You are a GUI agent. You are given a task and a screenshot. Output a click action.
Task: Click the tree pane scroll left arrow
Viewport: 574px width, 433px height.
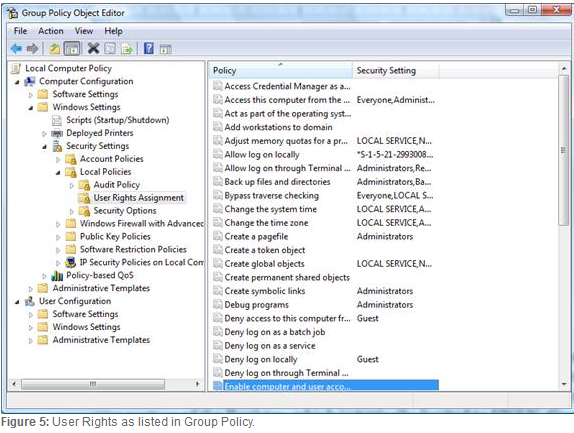coord(14,384)
